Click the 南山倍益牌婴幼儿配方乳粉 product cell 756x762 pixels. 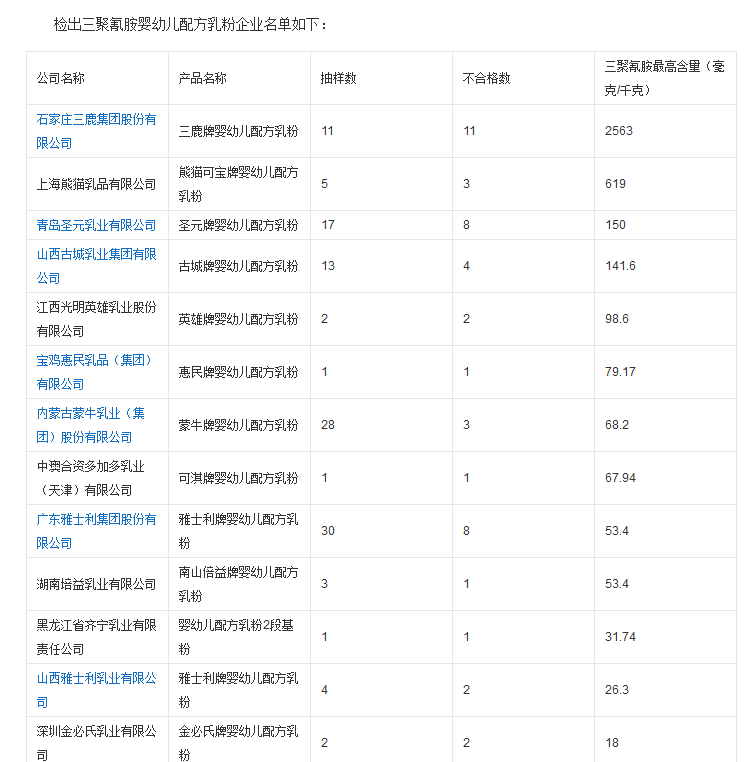[x=238, y=584]
